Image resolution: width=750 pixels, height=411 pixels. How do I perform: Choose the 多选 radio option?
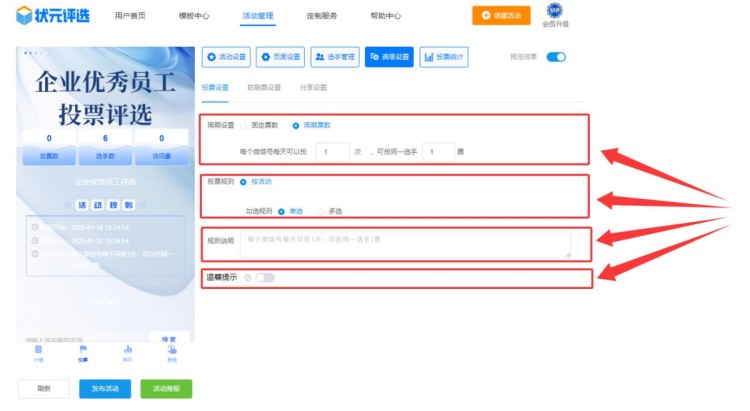coord(320,211)
